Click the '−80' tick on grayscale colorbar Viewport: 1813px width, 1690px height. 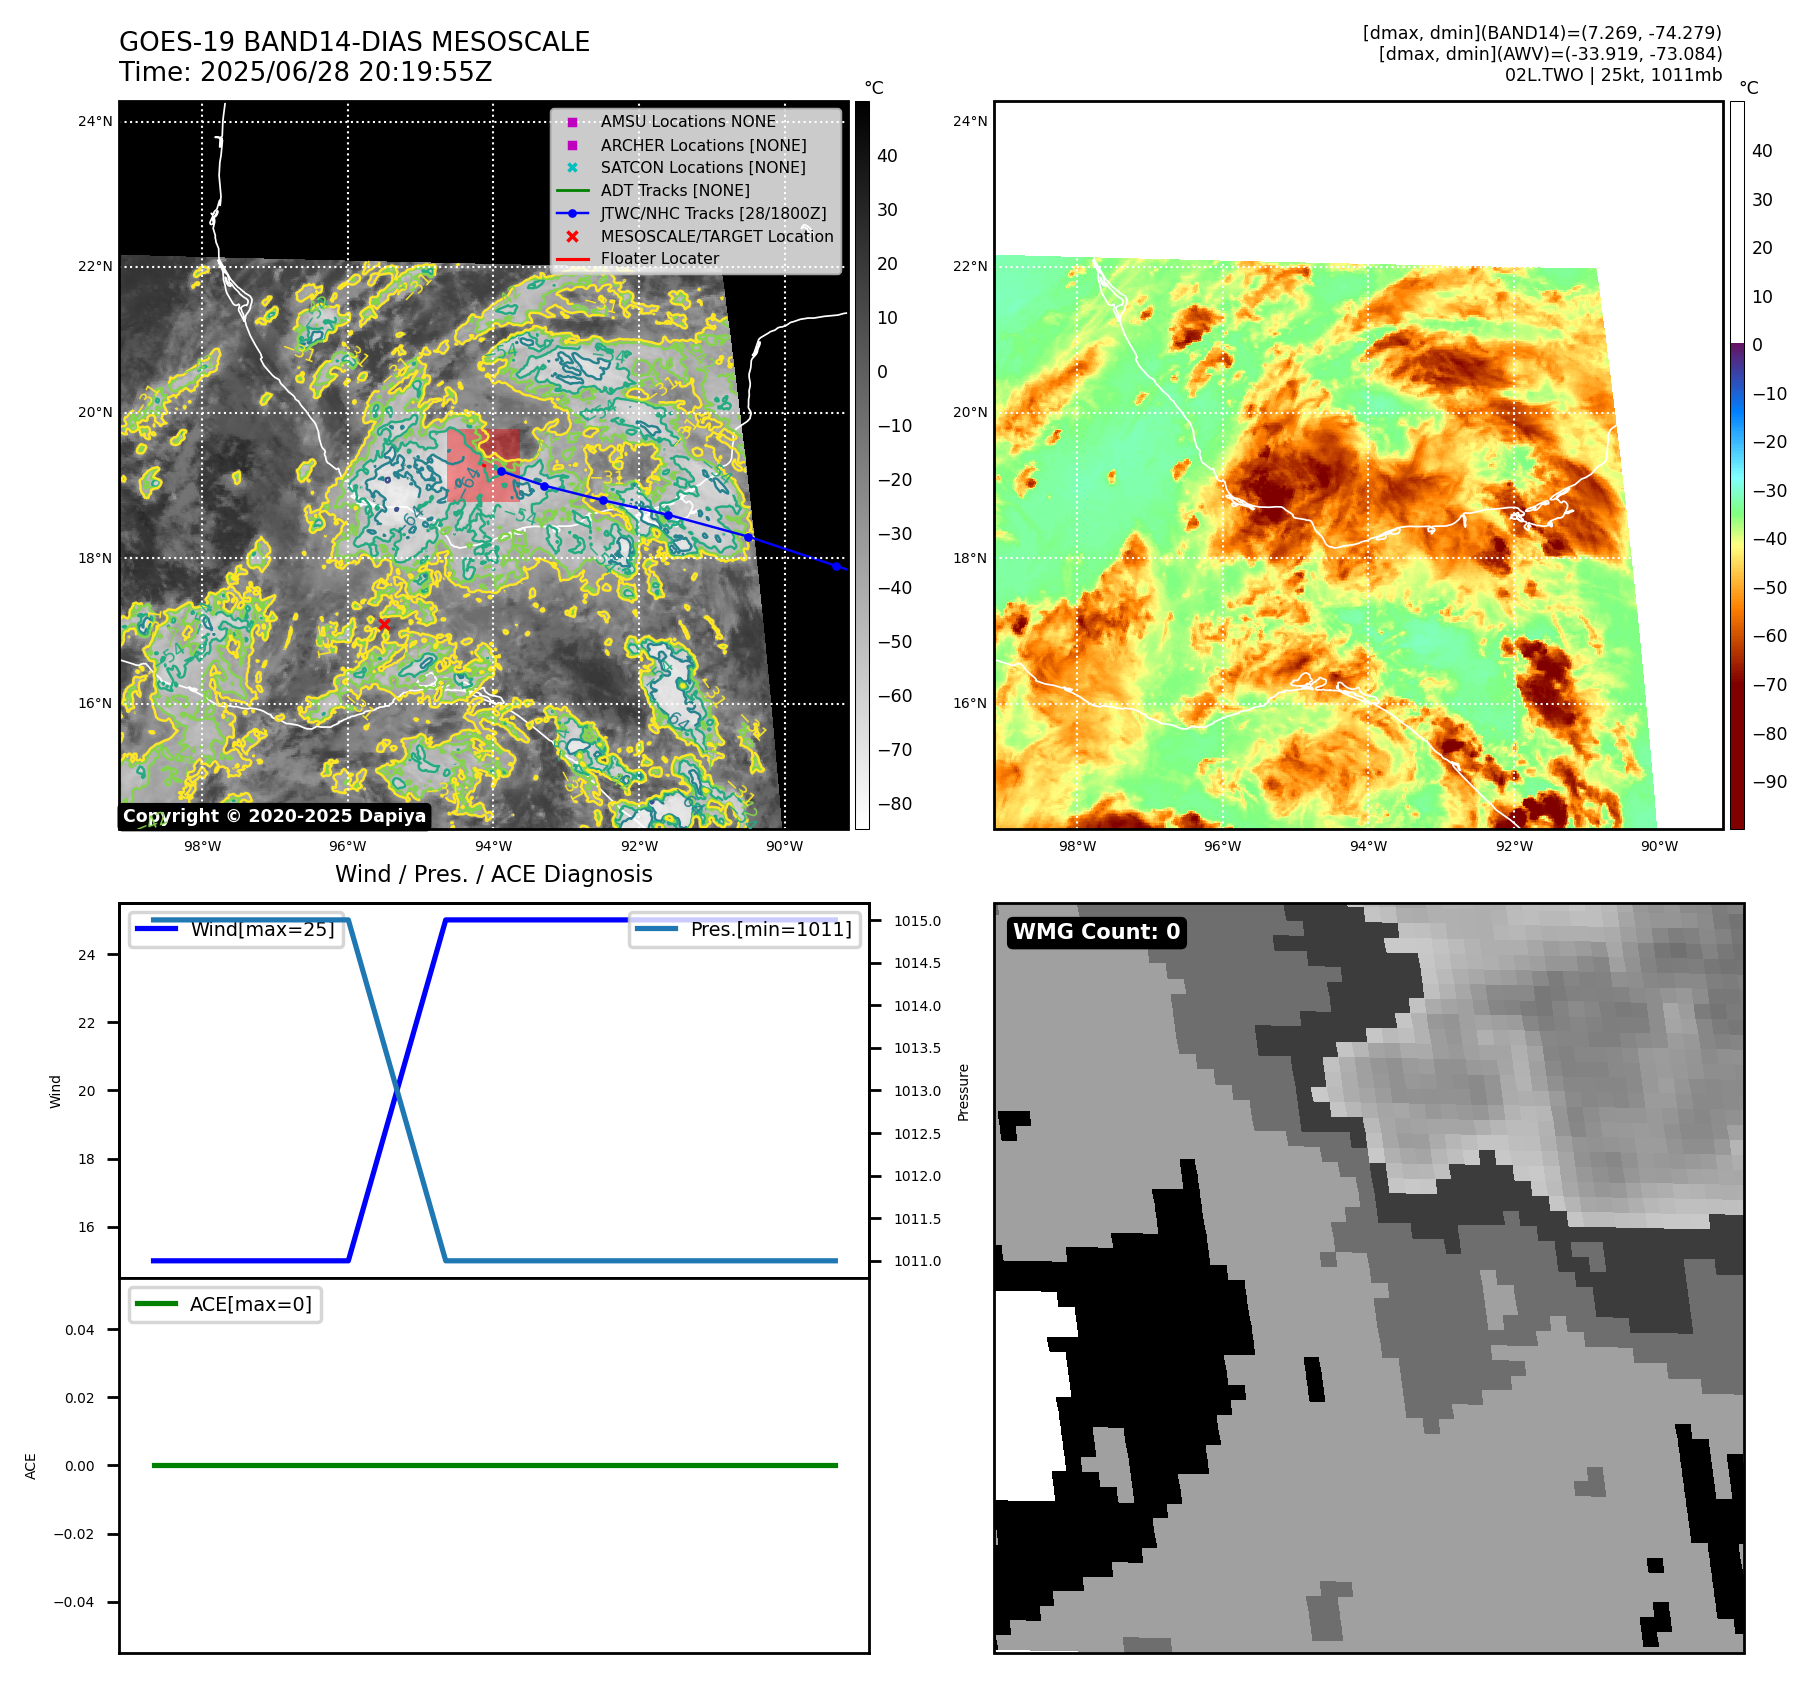(x=894, y=804)
